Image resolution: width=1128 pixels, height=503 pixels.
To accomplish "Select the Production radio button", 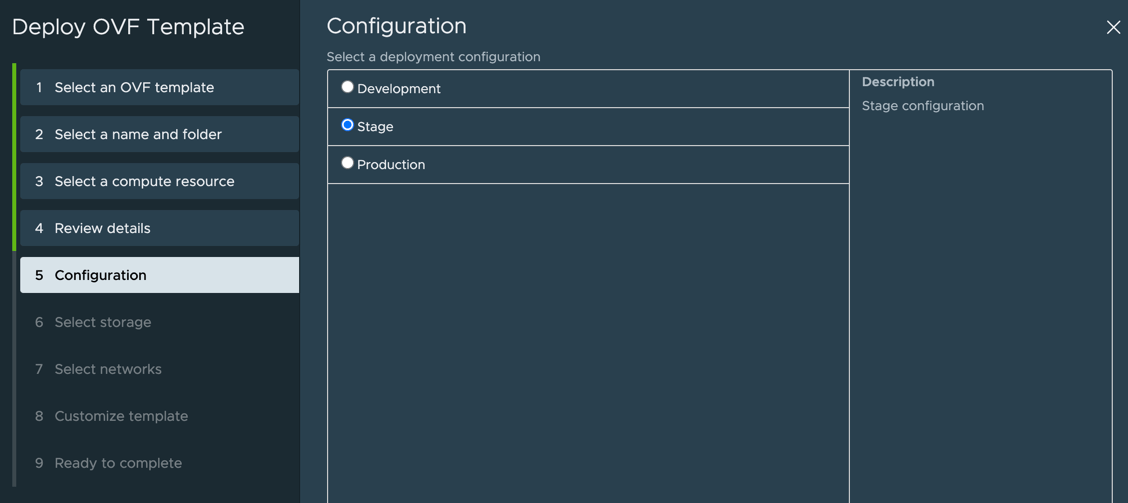I will 347,163.
